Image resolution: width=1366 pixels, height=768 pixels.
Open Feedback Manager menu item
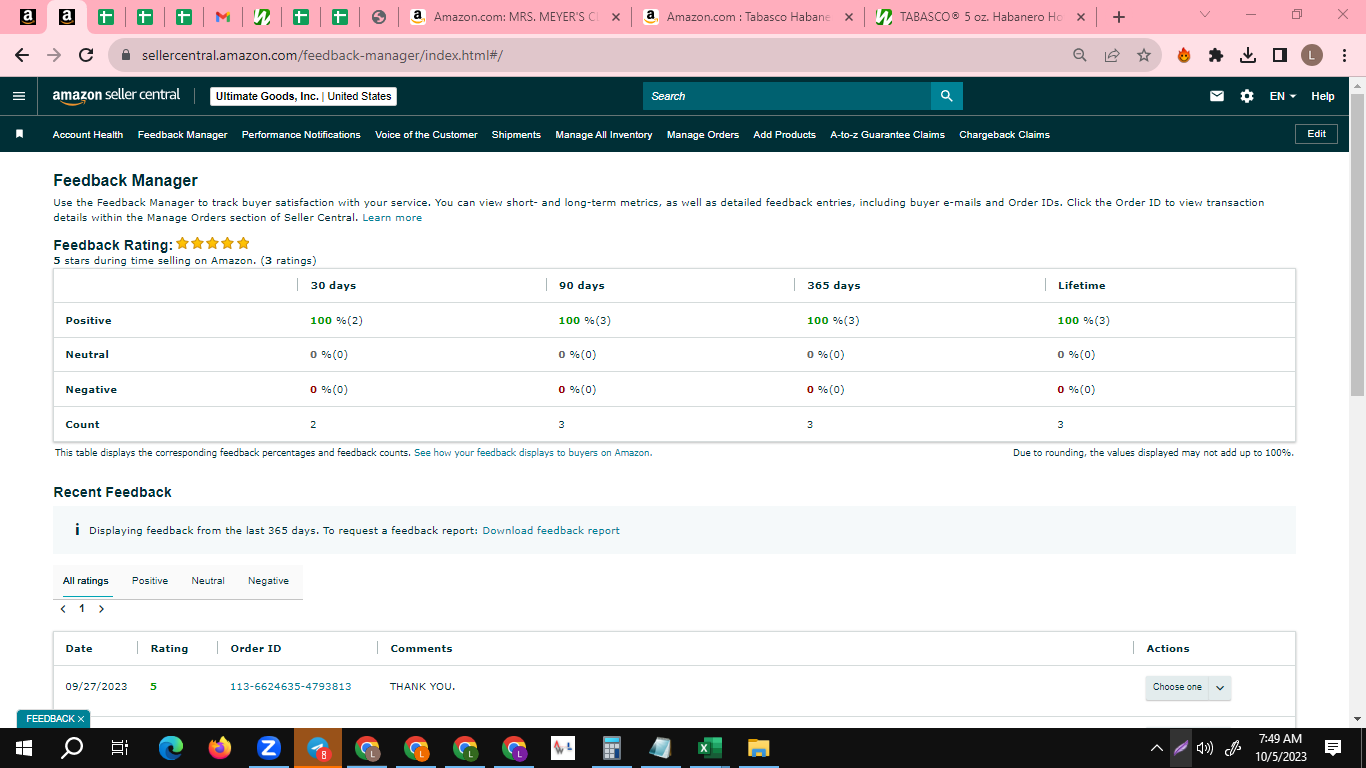pos(182,134)
